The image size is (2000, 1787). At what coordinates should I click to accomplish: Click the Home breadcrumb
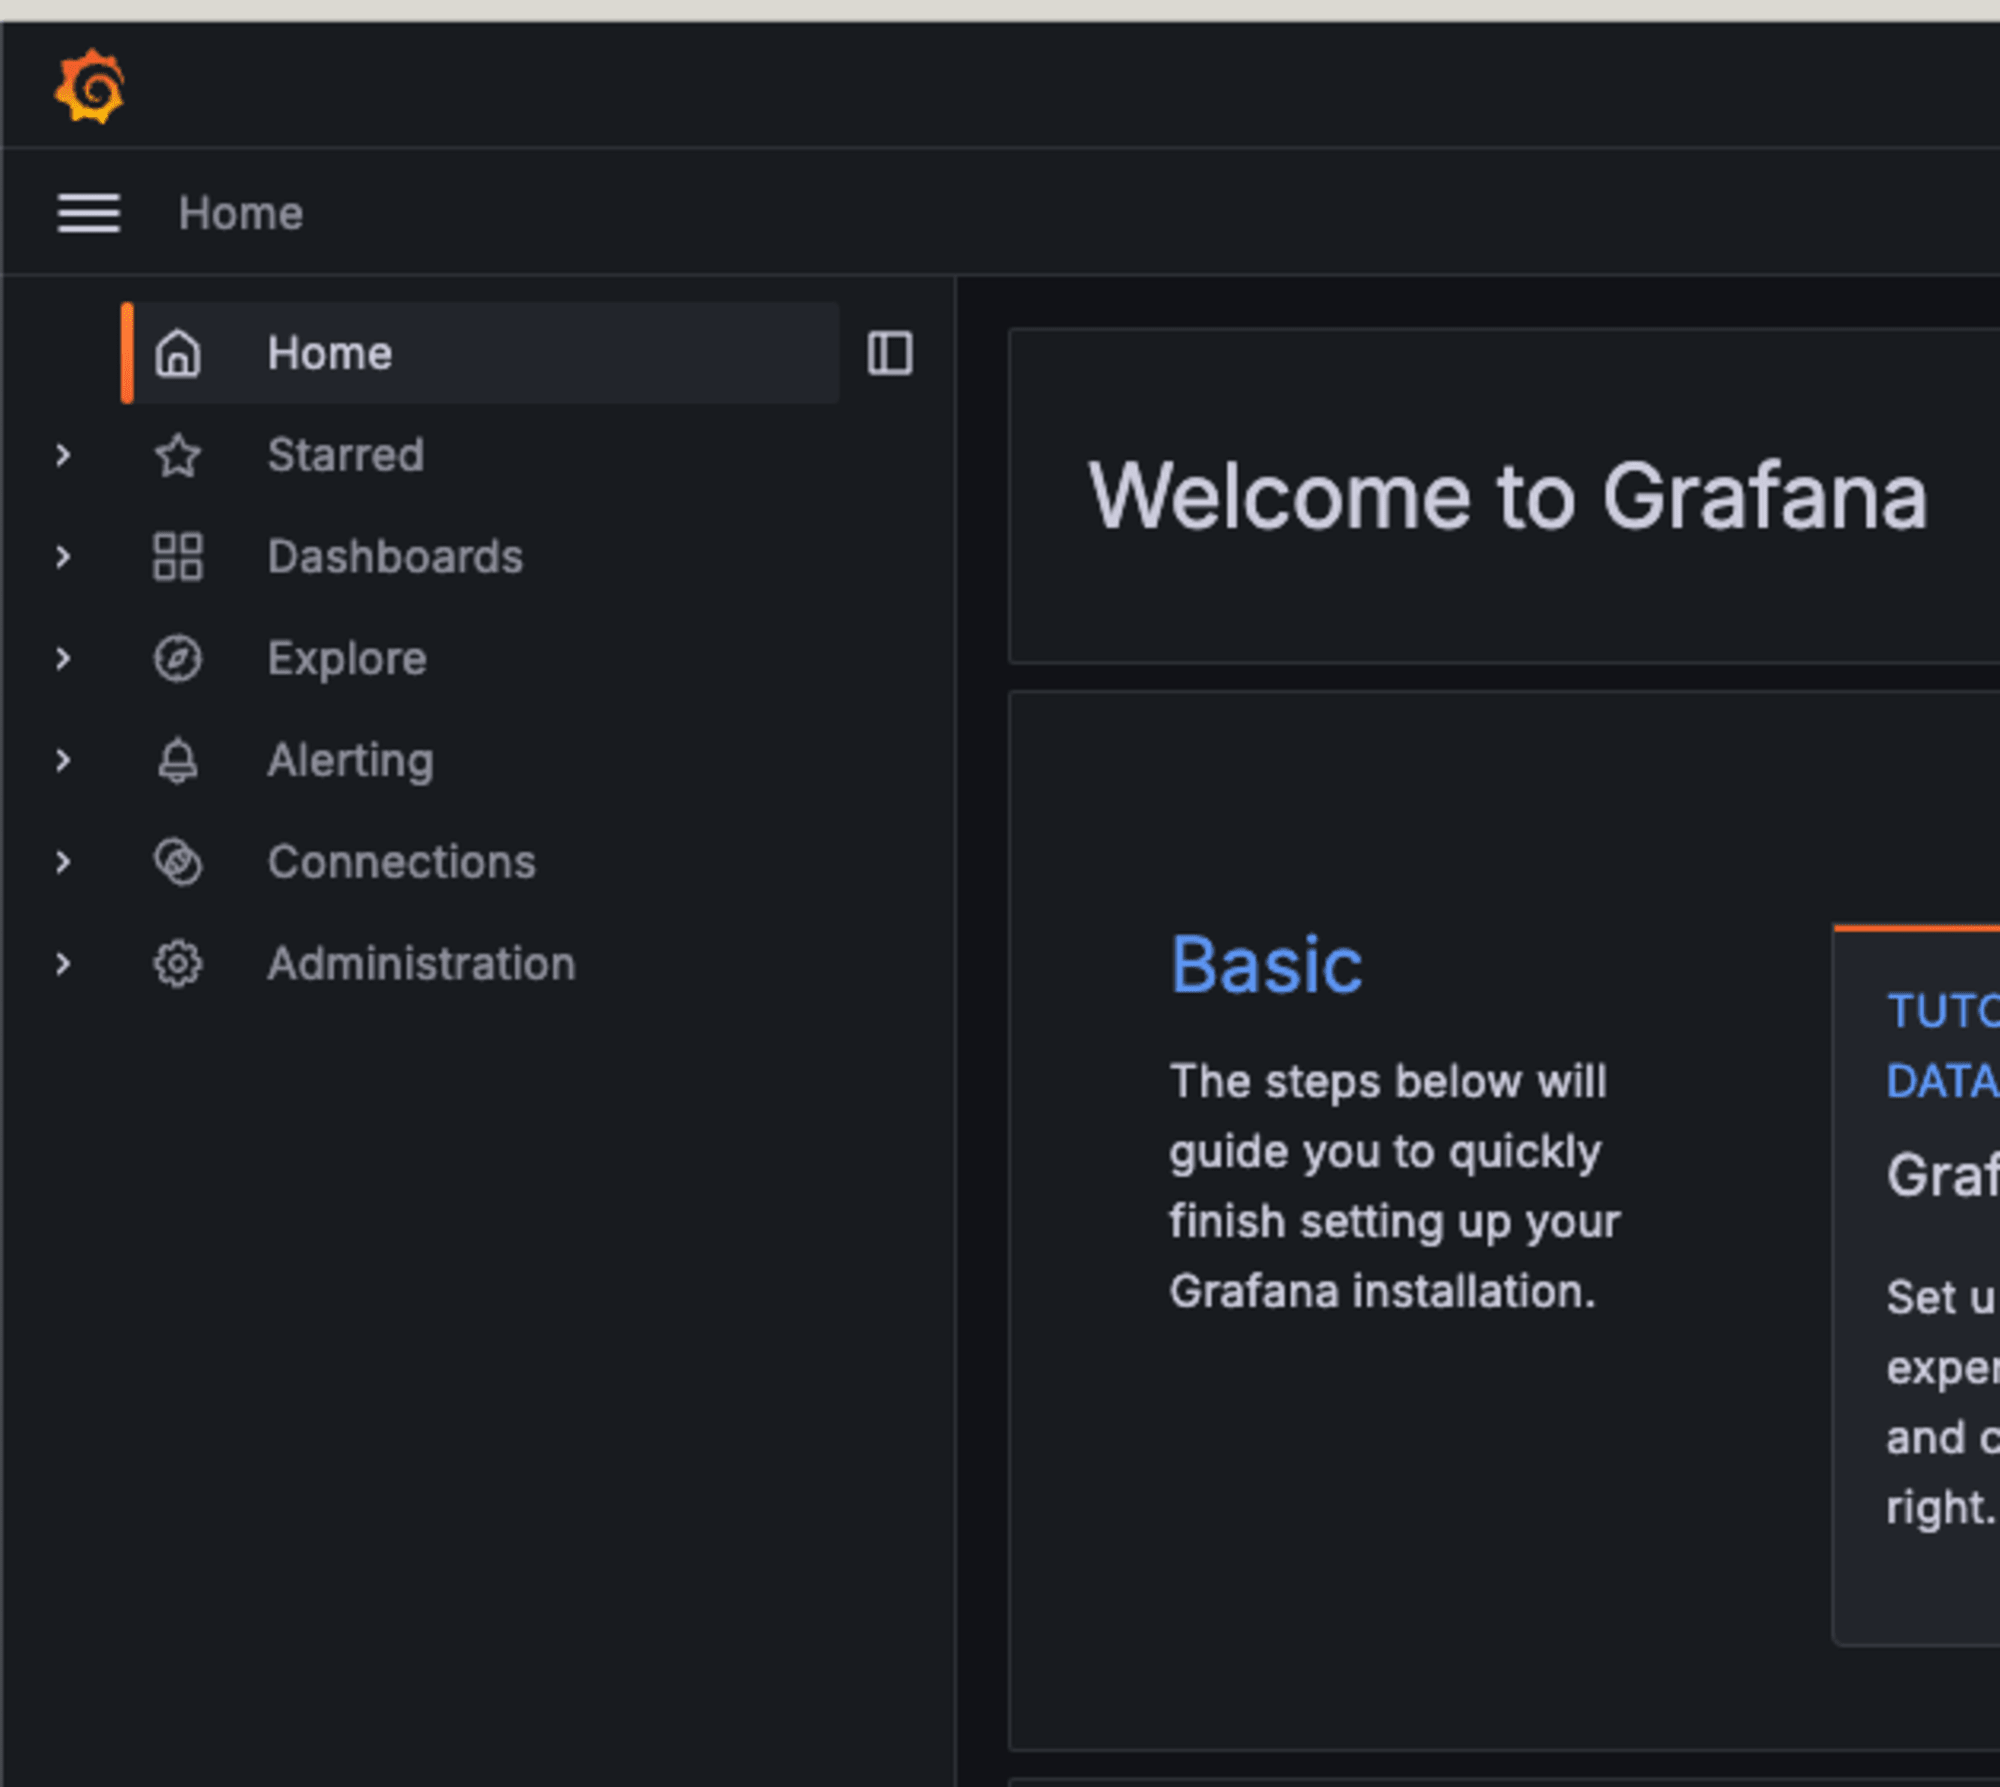(x=241, y=213)
